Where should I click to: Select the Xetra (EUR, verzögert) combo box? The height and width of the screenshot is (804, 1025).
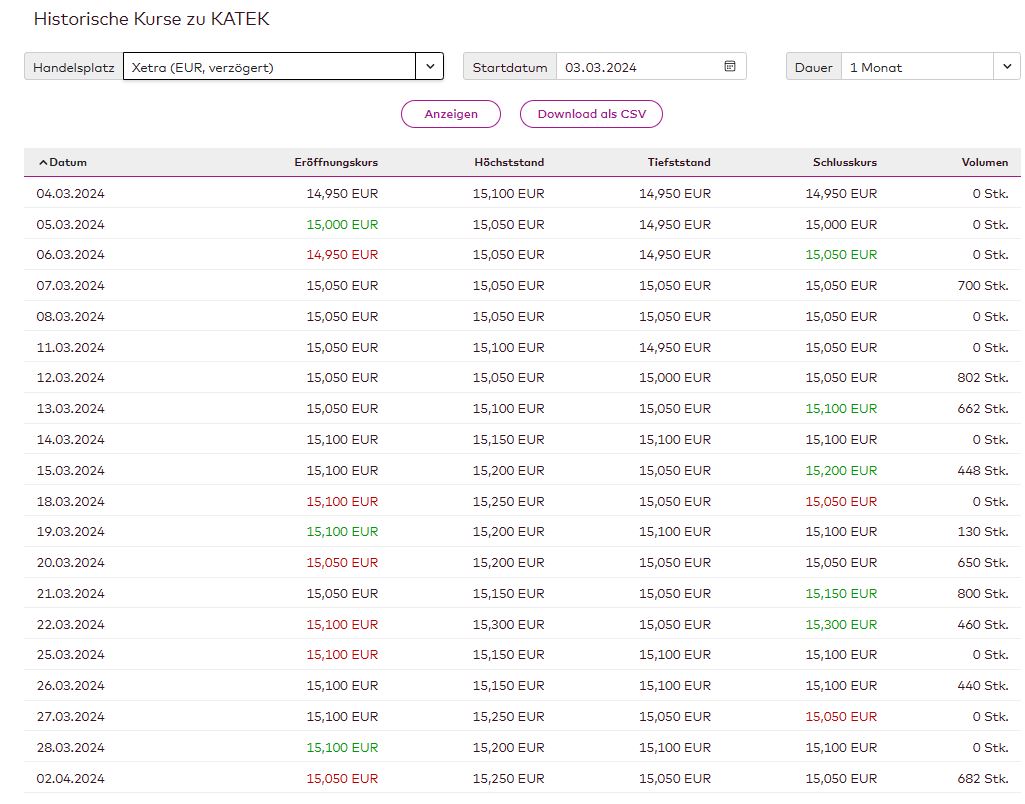point(269,67)
